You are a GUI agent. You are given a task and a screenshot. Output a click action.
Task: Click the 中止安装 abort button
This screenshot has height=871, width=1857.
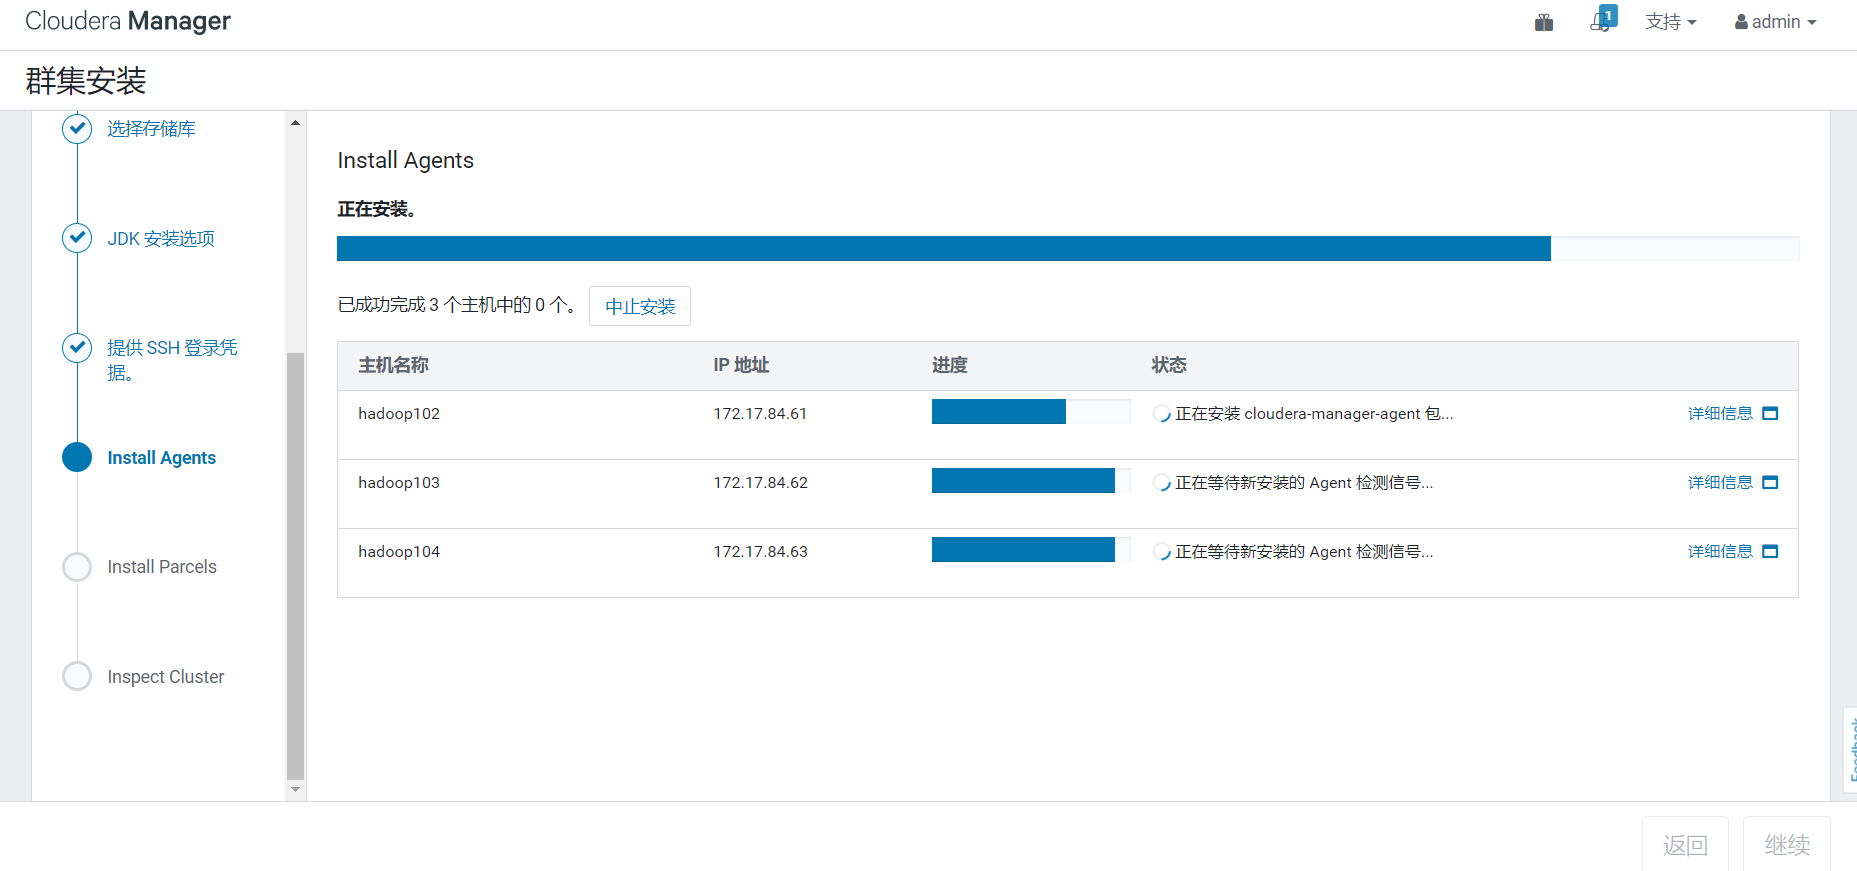coord(640,306)
